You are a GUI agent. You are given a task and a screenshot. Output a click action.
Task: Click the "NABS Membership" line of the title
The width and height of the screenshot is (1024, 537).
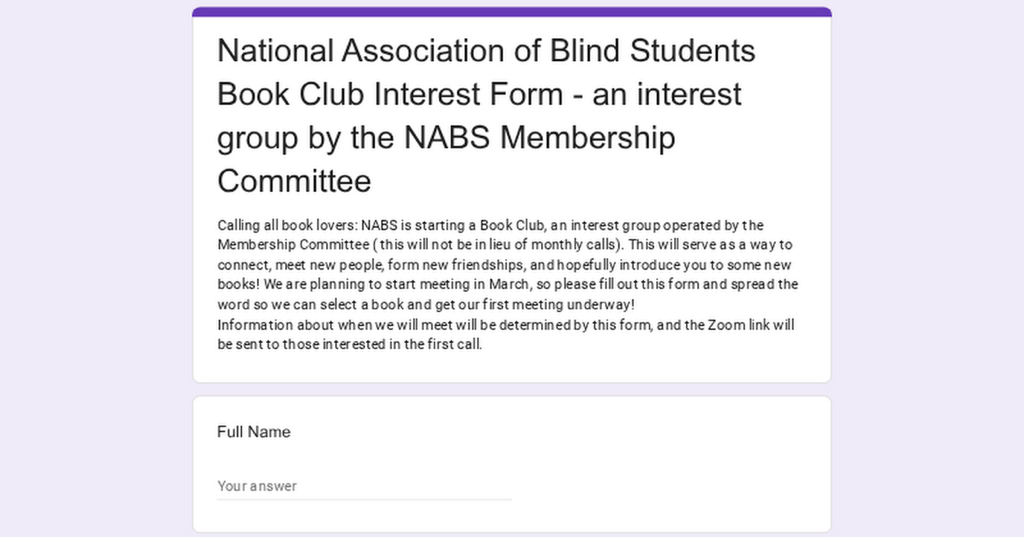tap(540, 137)
